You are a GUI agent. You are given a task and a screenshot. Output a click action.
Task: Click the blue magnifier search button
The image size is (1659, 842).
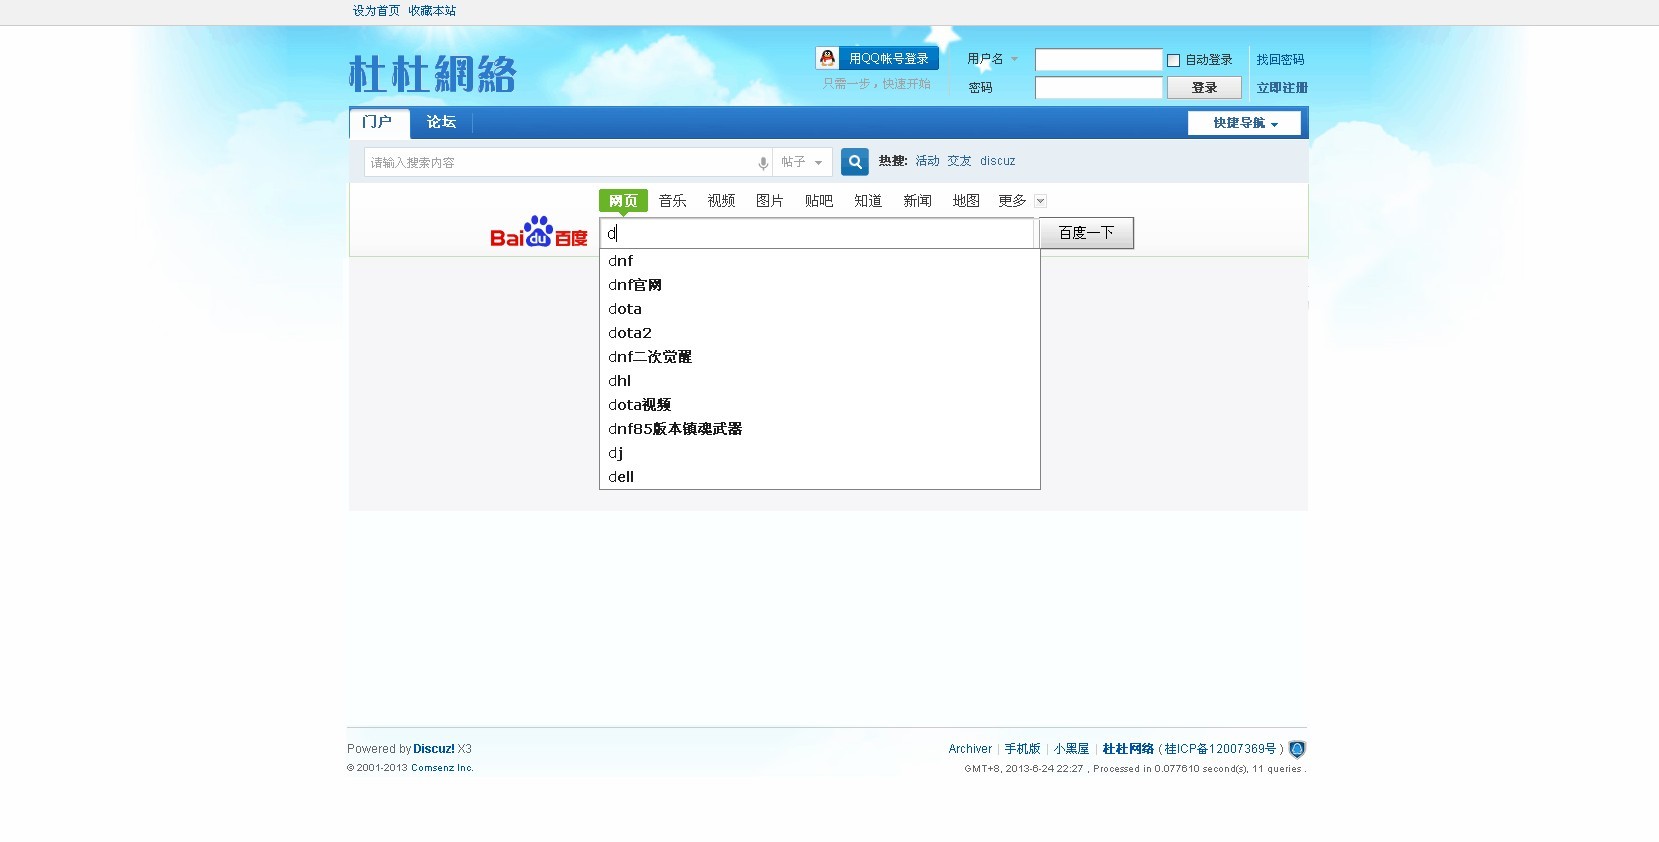[x=855, y=161]
